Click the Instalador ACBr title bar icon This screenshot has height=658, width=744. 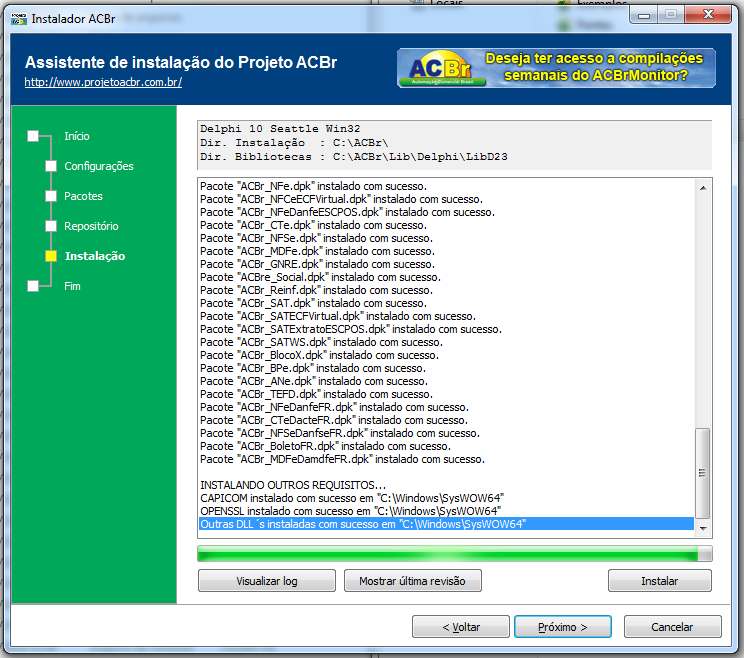point(19,19)
